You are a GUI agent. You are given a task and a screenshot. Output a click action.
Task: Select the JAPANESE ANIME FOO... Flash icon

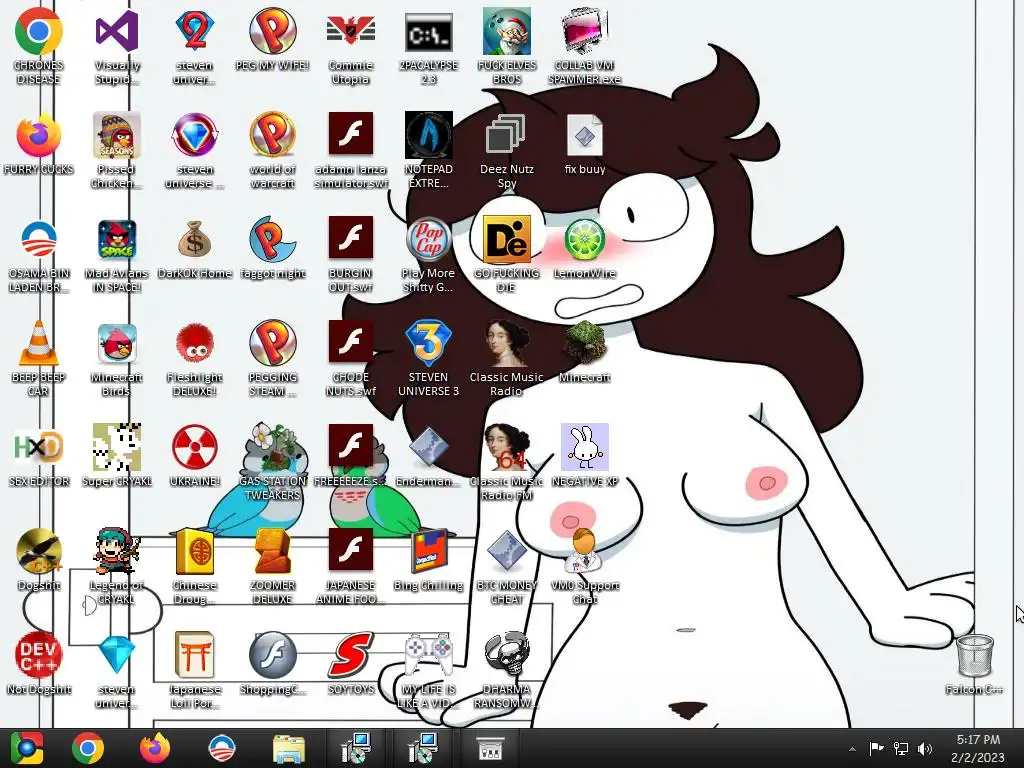(351, 550)
